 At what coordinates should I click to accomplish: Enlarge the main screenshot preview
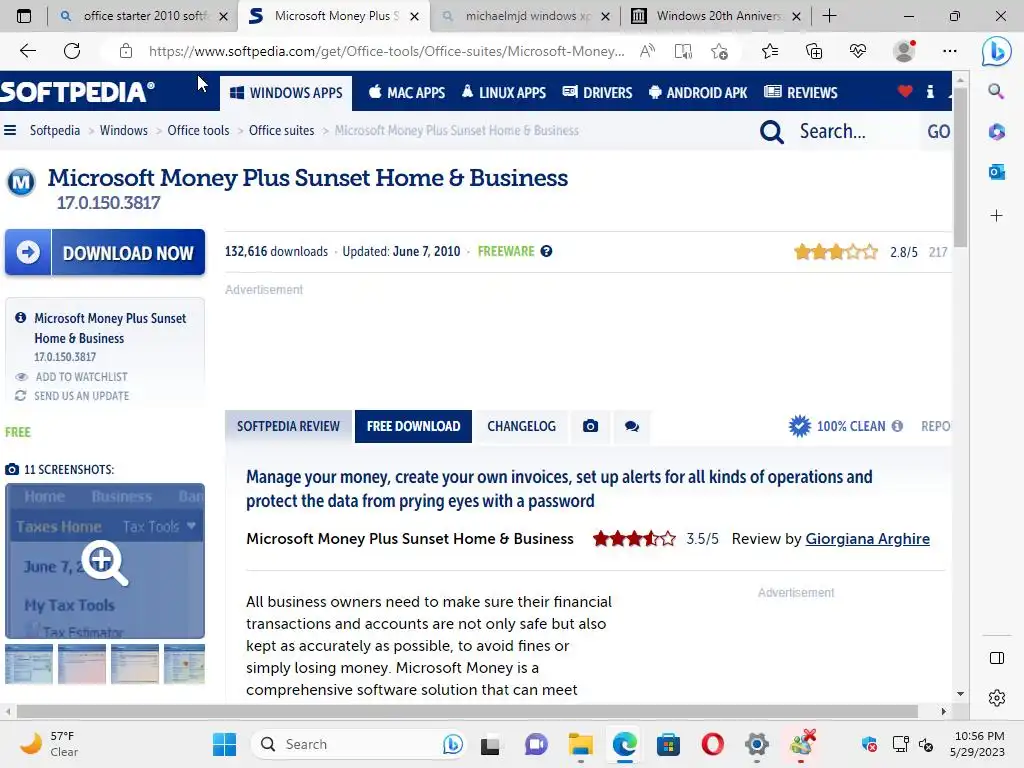coord(105,561)
